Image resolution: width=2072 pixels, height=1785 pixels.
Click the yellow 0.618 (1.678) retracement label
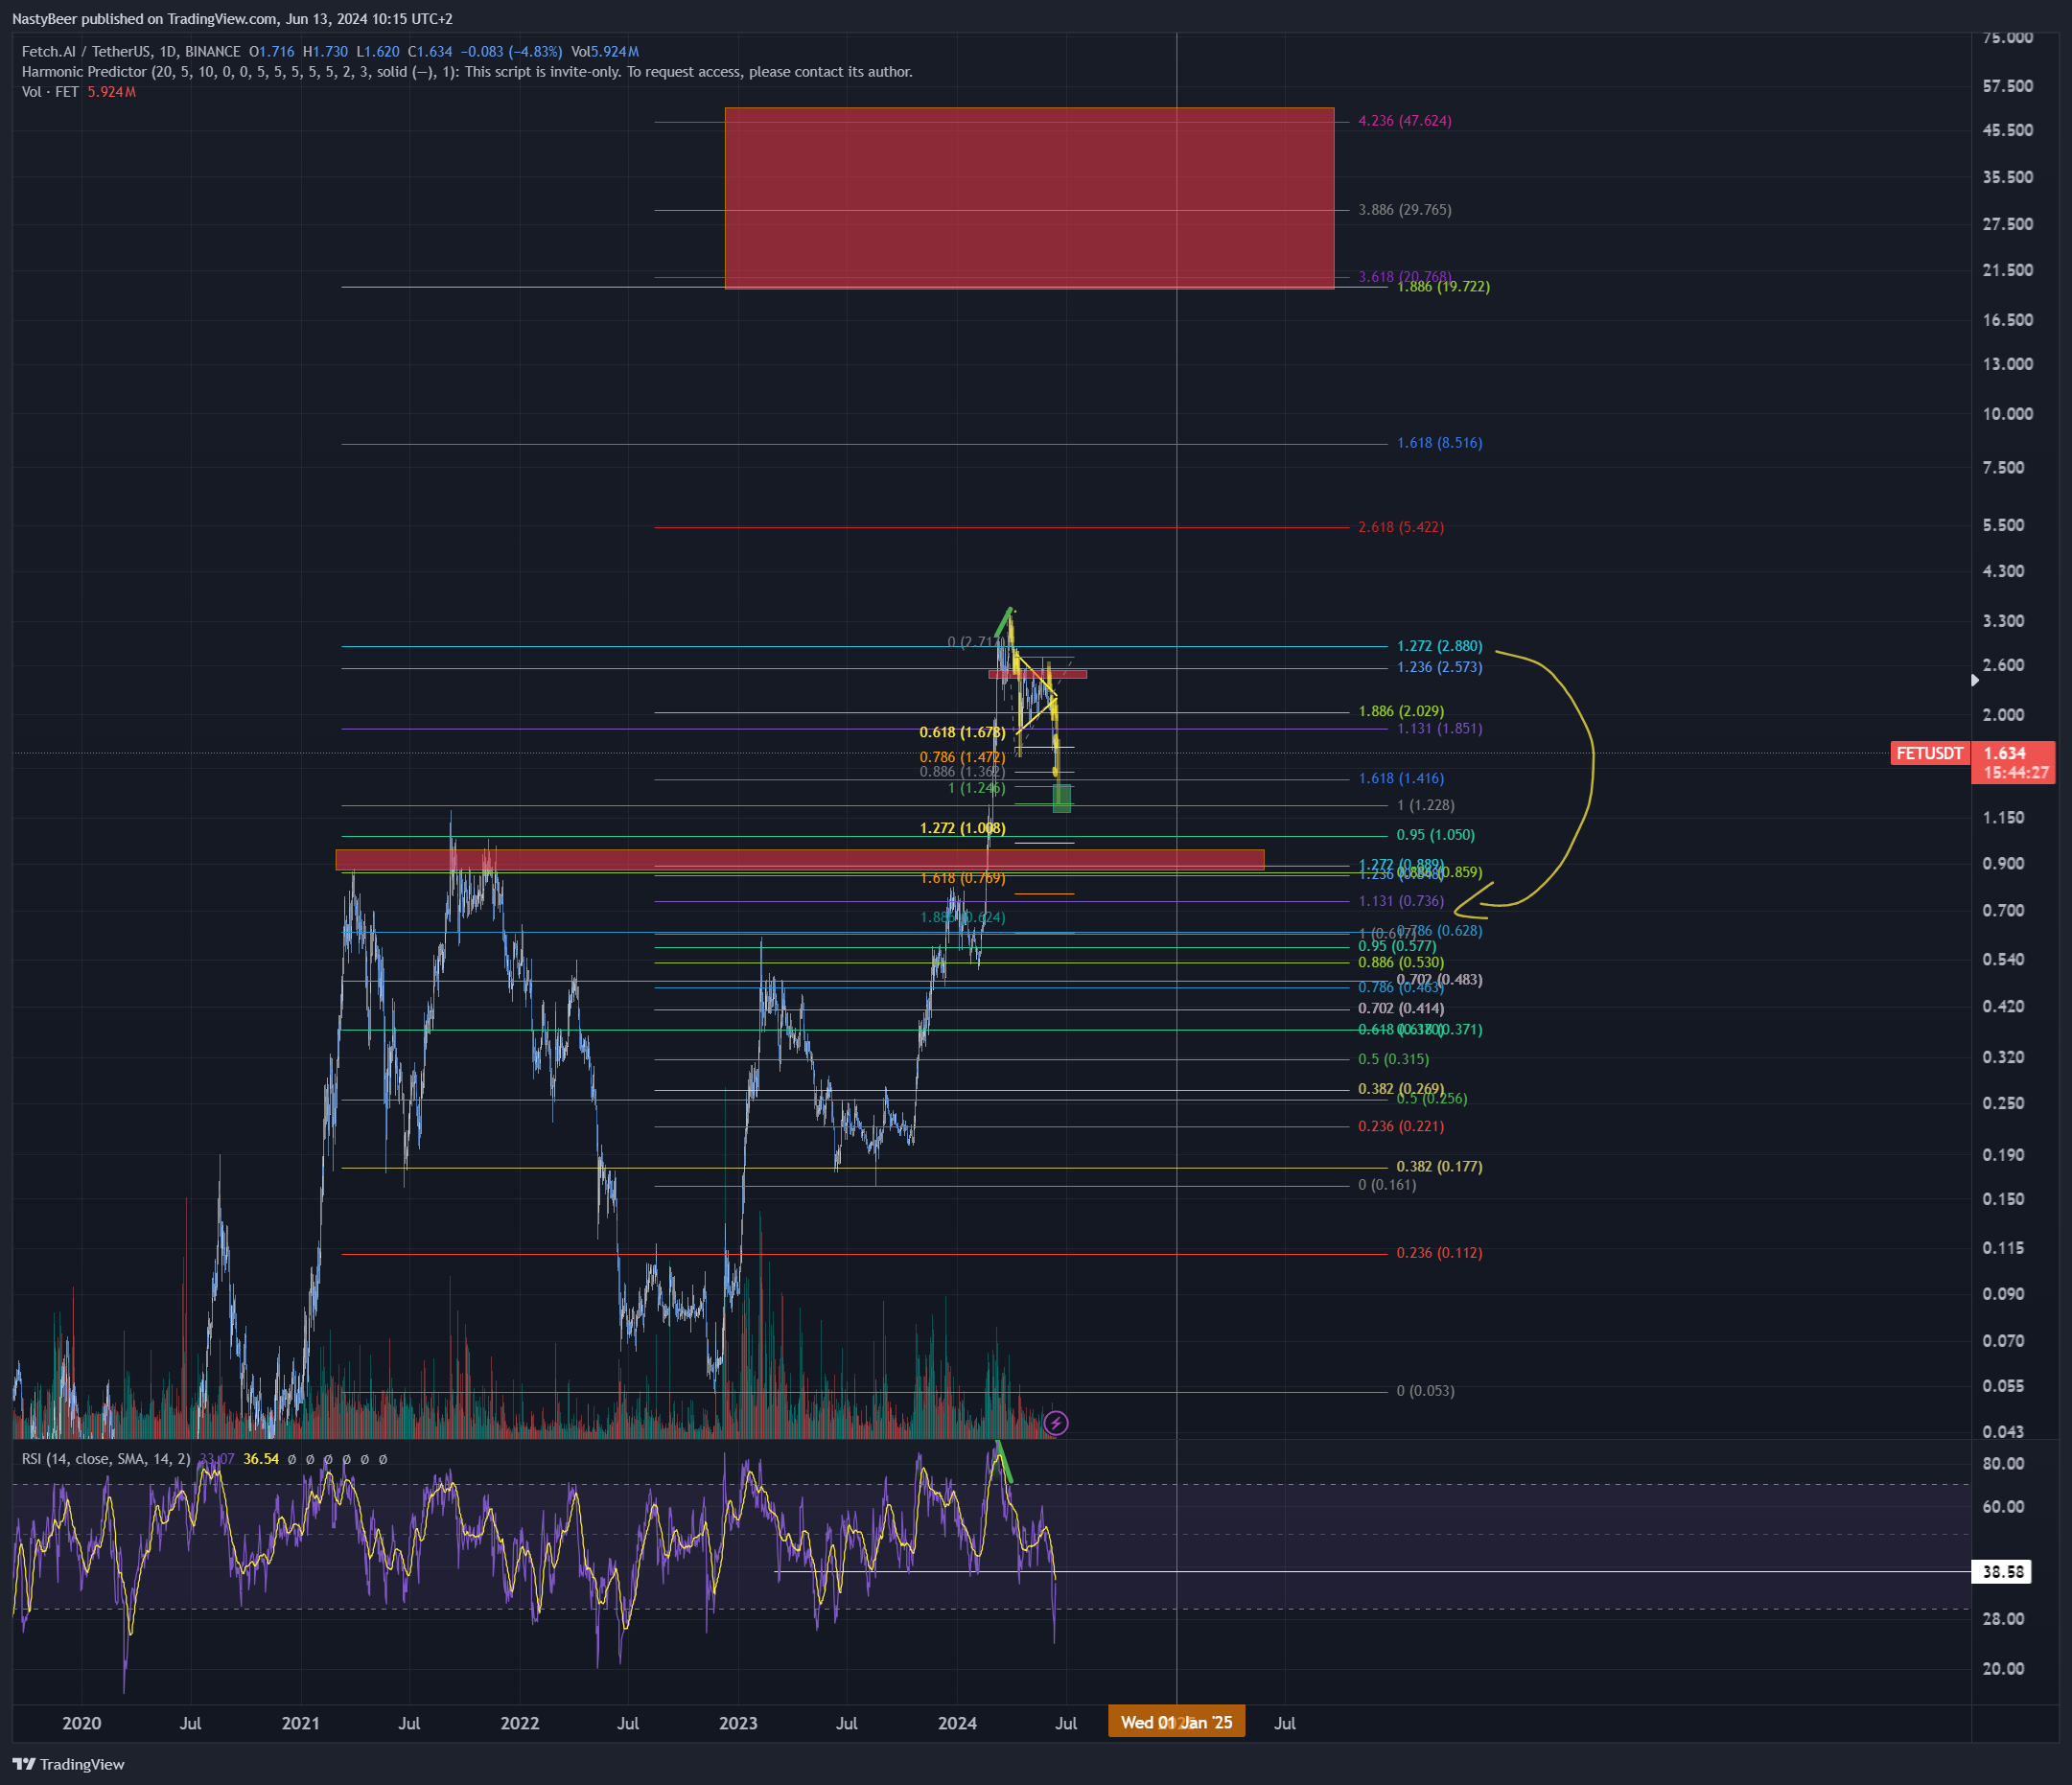(962, 733)
